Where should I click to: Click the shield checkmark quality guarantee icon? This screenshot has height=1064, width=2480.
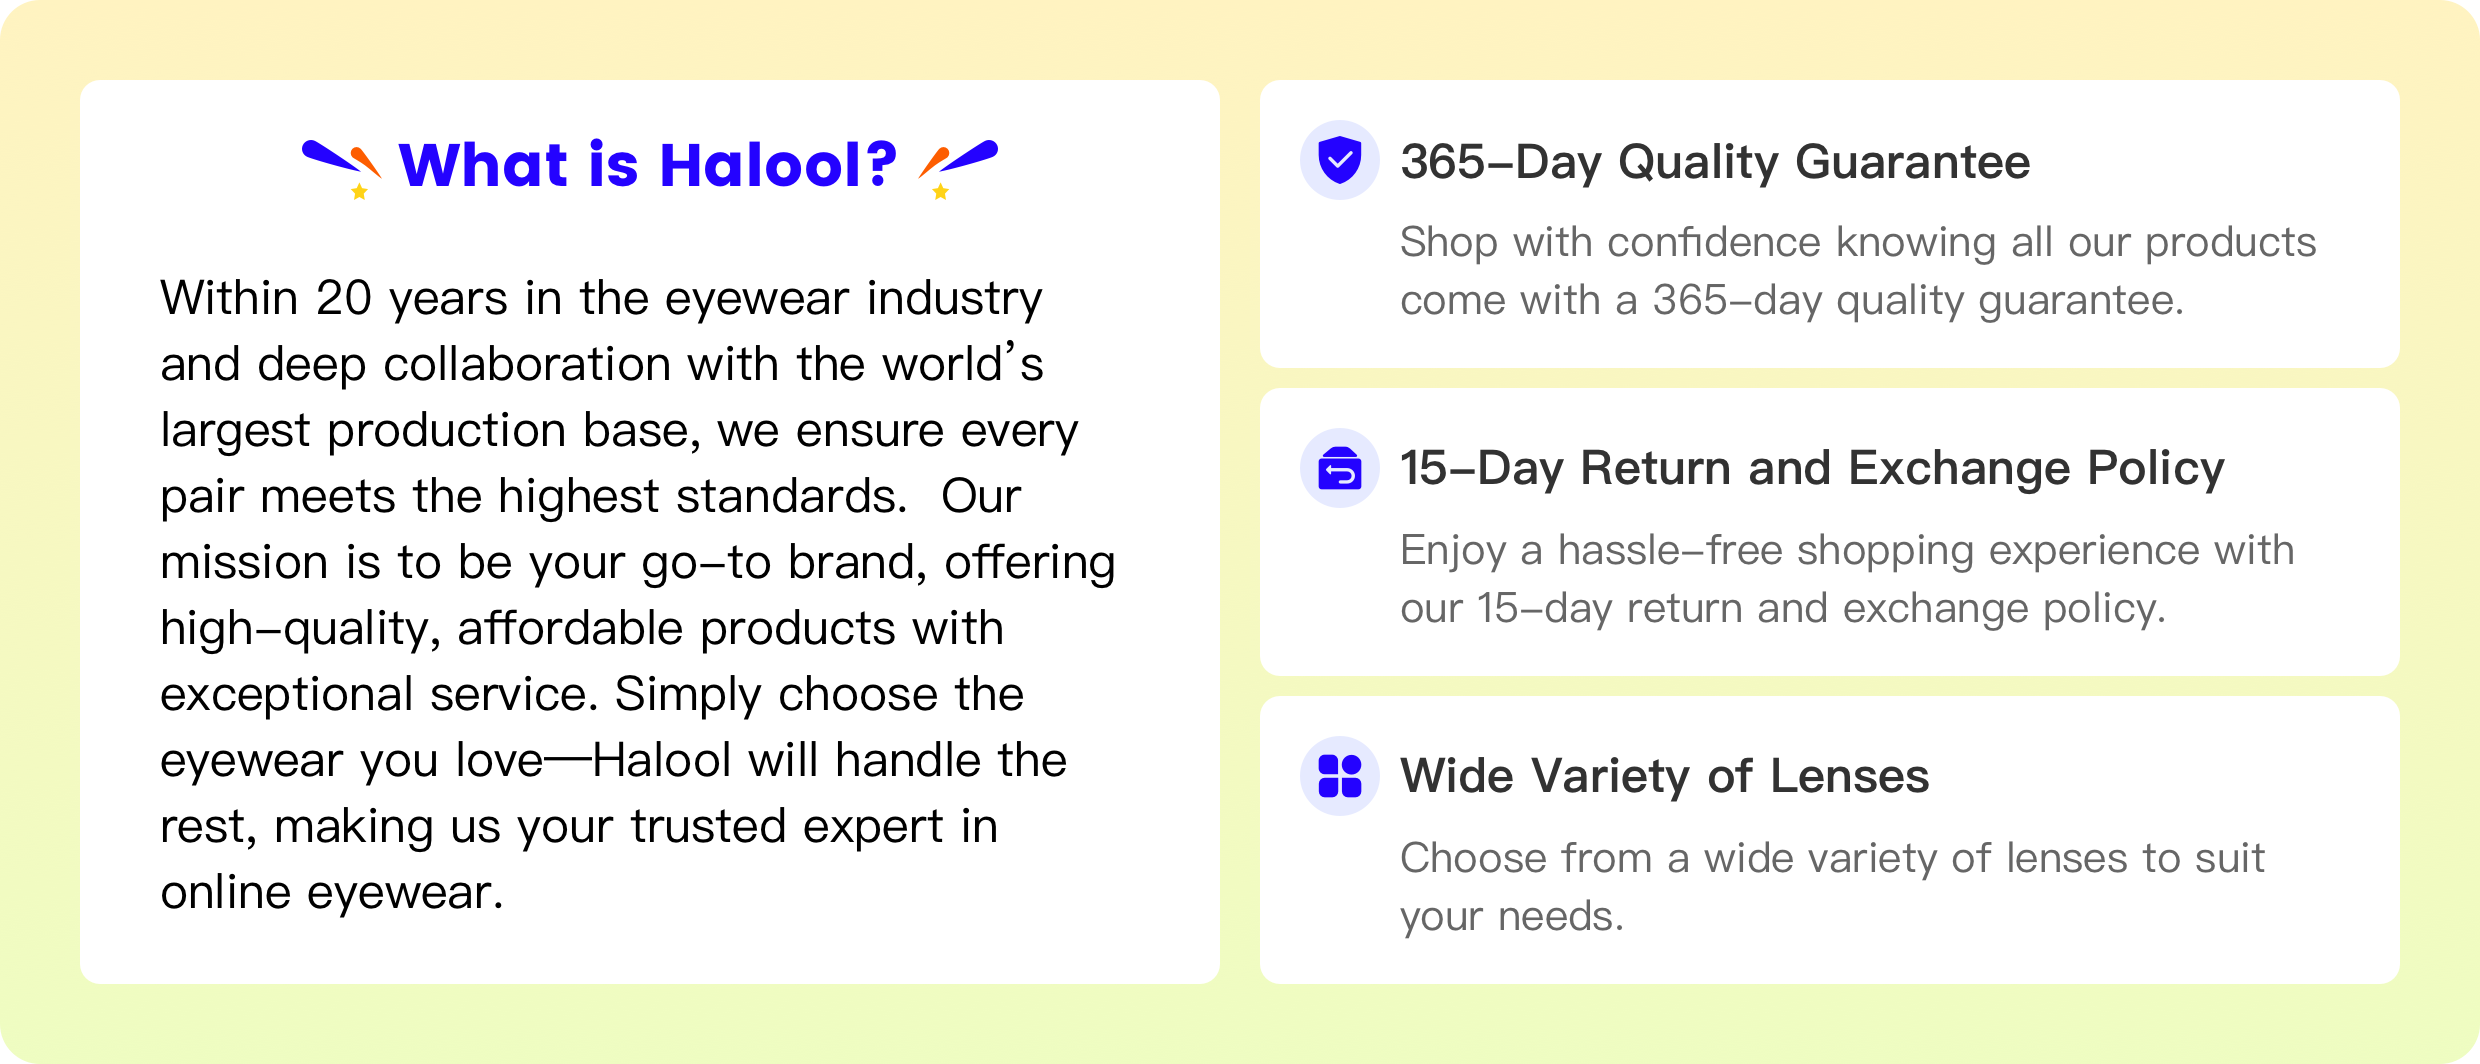tap(1339, 160)
